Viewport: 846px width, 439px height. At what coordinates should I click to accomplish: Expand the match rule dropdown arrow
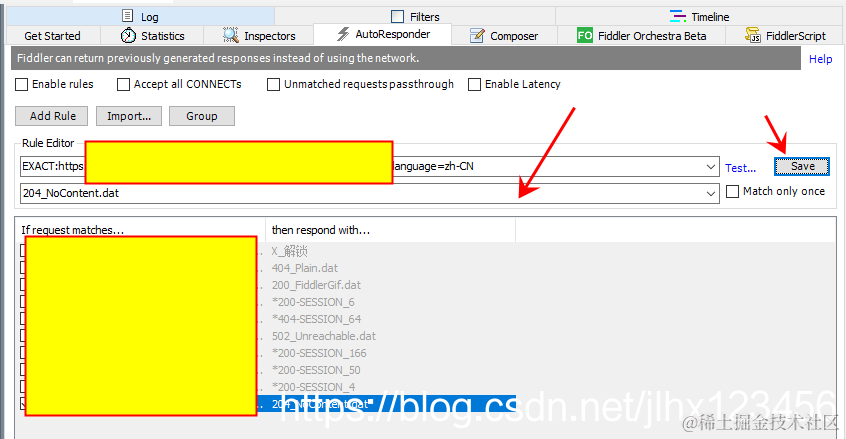[x=711, y=167]
